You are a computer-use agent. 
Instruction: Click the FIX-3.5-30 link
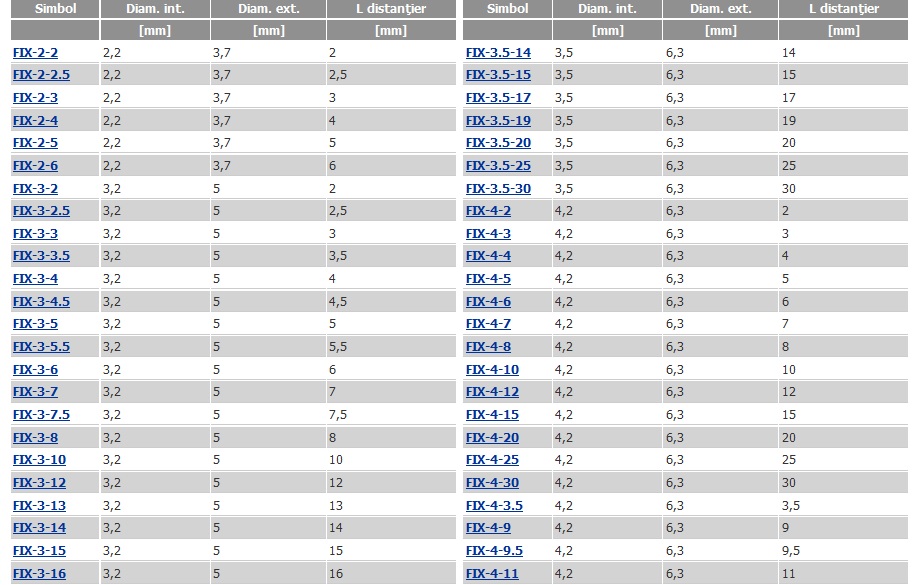498,189
